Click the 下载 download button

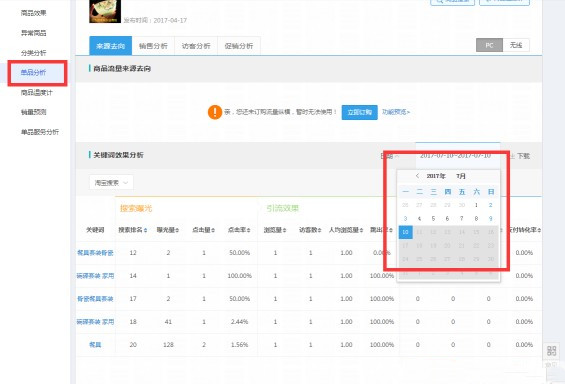[x=520, y=156]
